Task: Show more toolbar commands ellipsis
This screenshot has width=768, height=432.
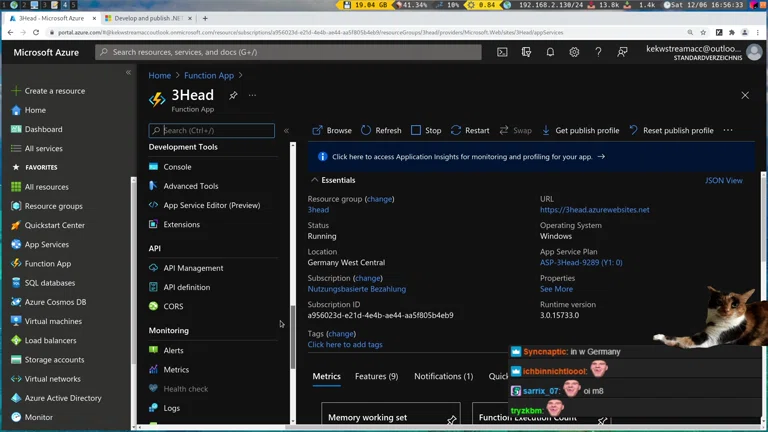Action: click(728, 130)
